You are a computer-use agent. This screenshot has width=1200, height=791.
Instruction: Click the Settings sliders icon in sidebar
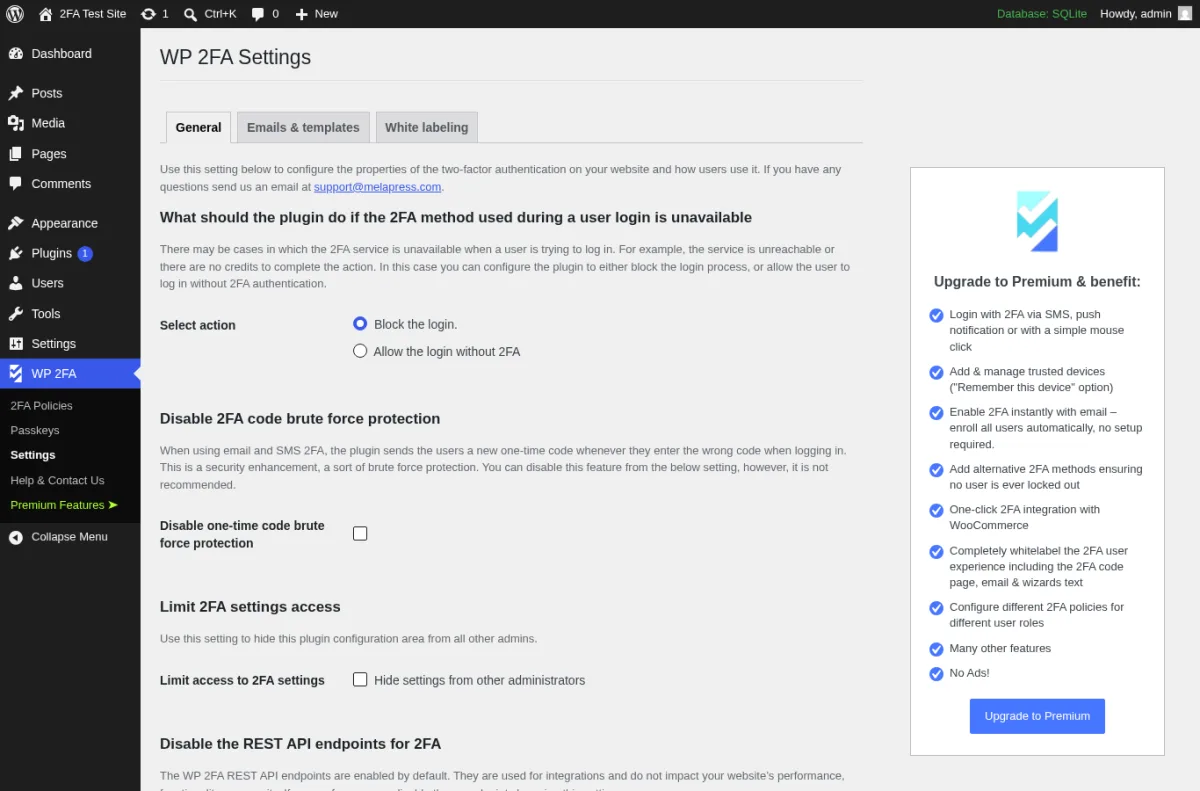[16, 343]
